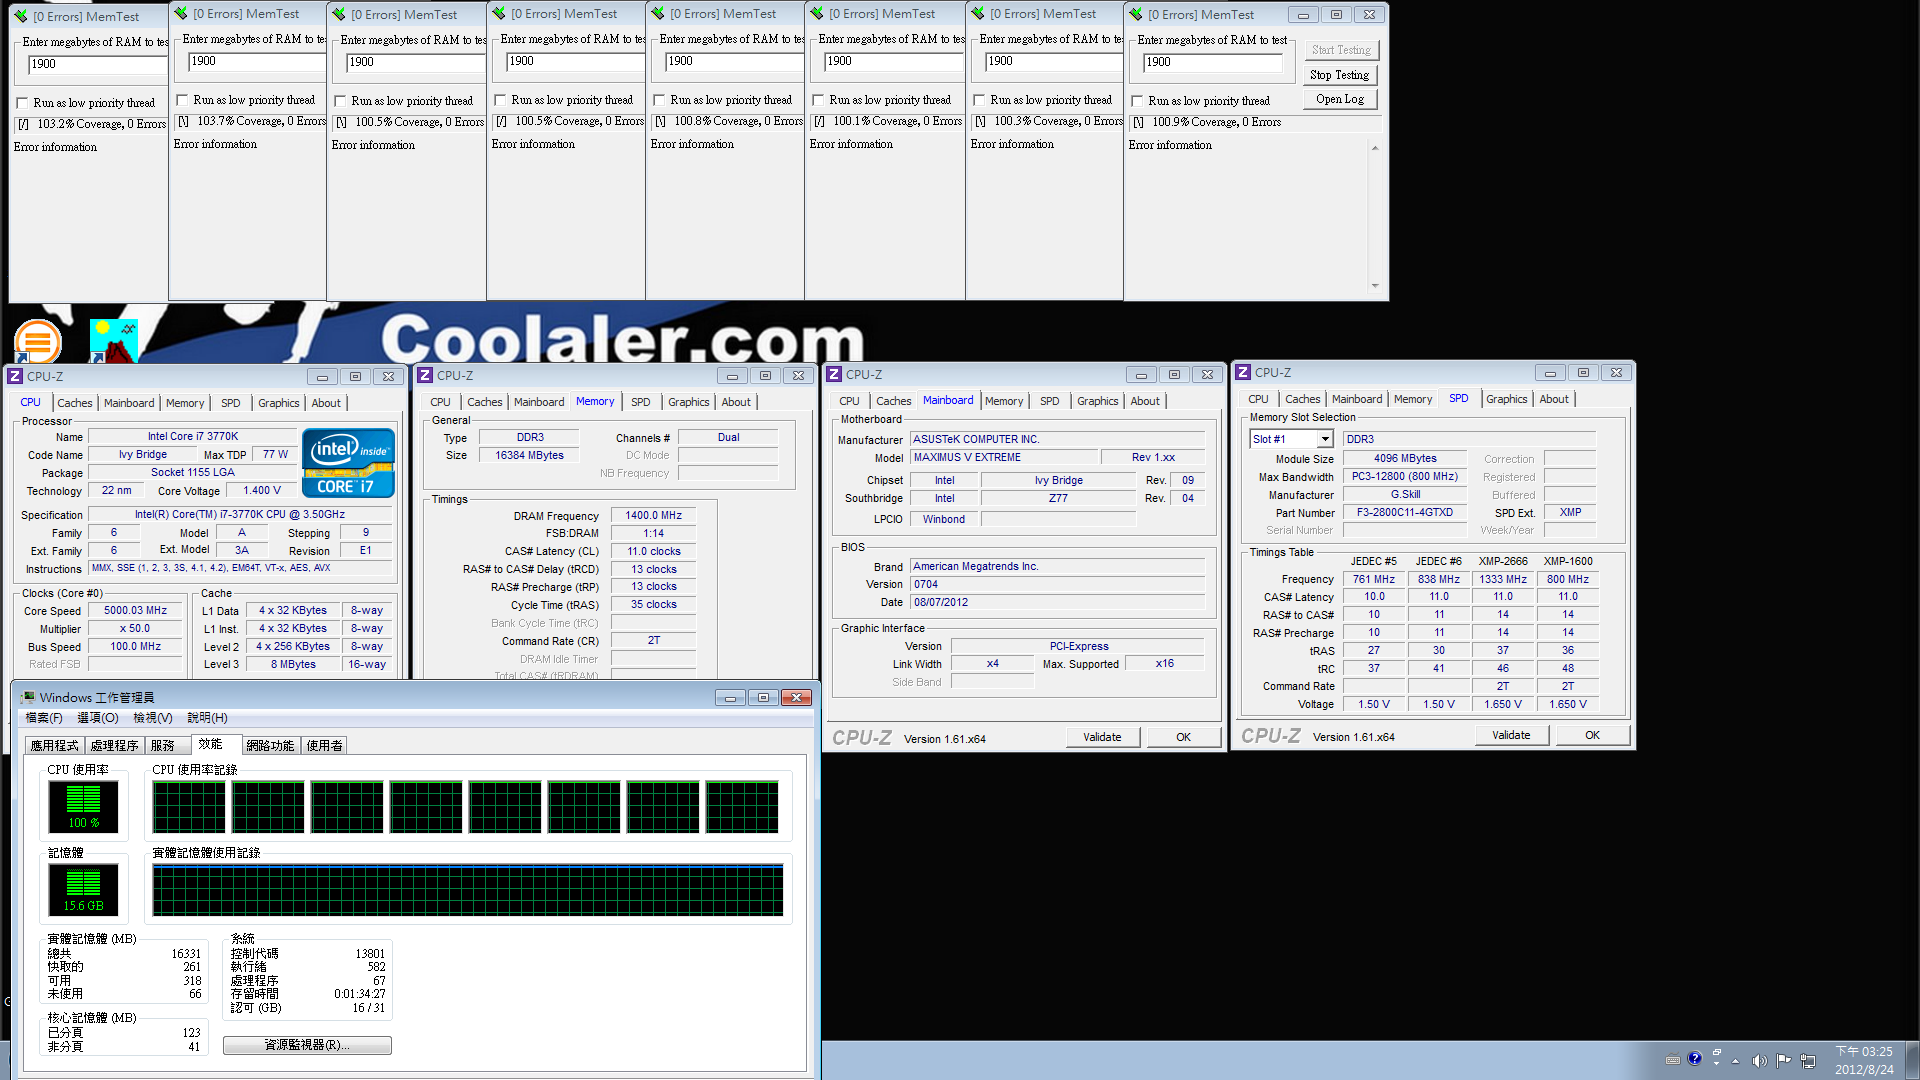The height and width of the screenshot is (1080, 1920).
Task: Click the Show Desktop strip at the taskbar edge
Action: [x=1911, y=1060]
